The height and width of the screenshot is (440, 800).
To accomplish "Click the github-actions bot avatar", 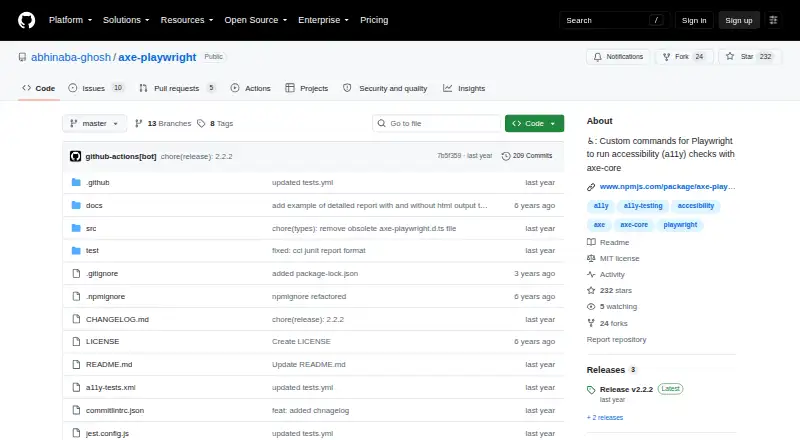I will [76, 156].
